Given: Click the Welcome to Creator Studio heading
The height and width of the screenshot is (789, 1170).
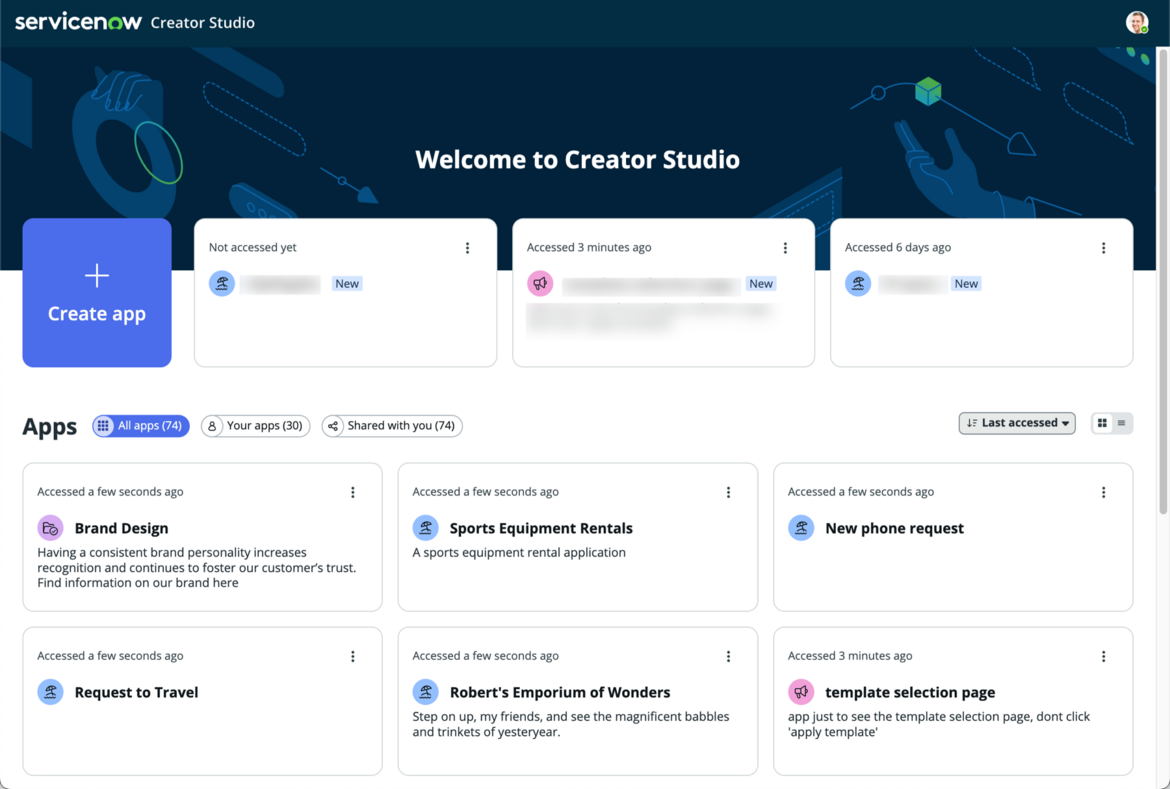Looking at the screenshot, I should (x=578, y=159).
